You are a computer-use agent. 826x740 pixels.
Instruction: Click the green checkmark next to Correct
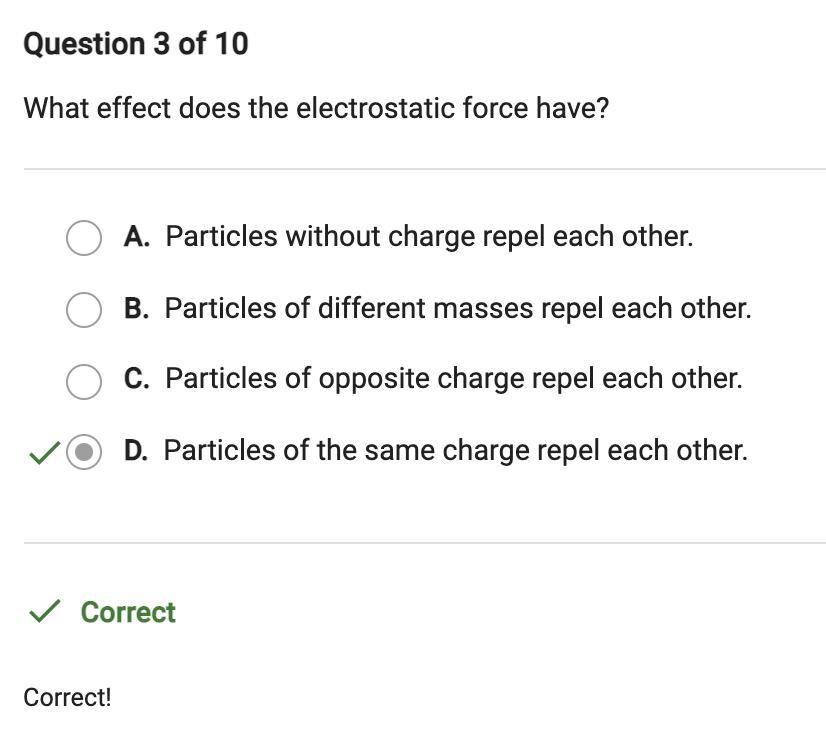point(44,611)
